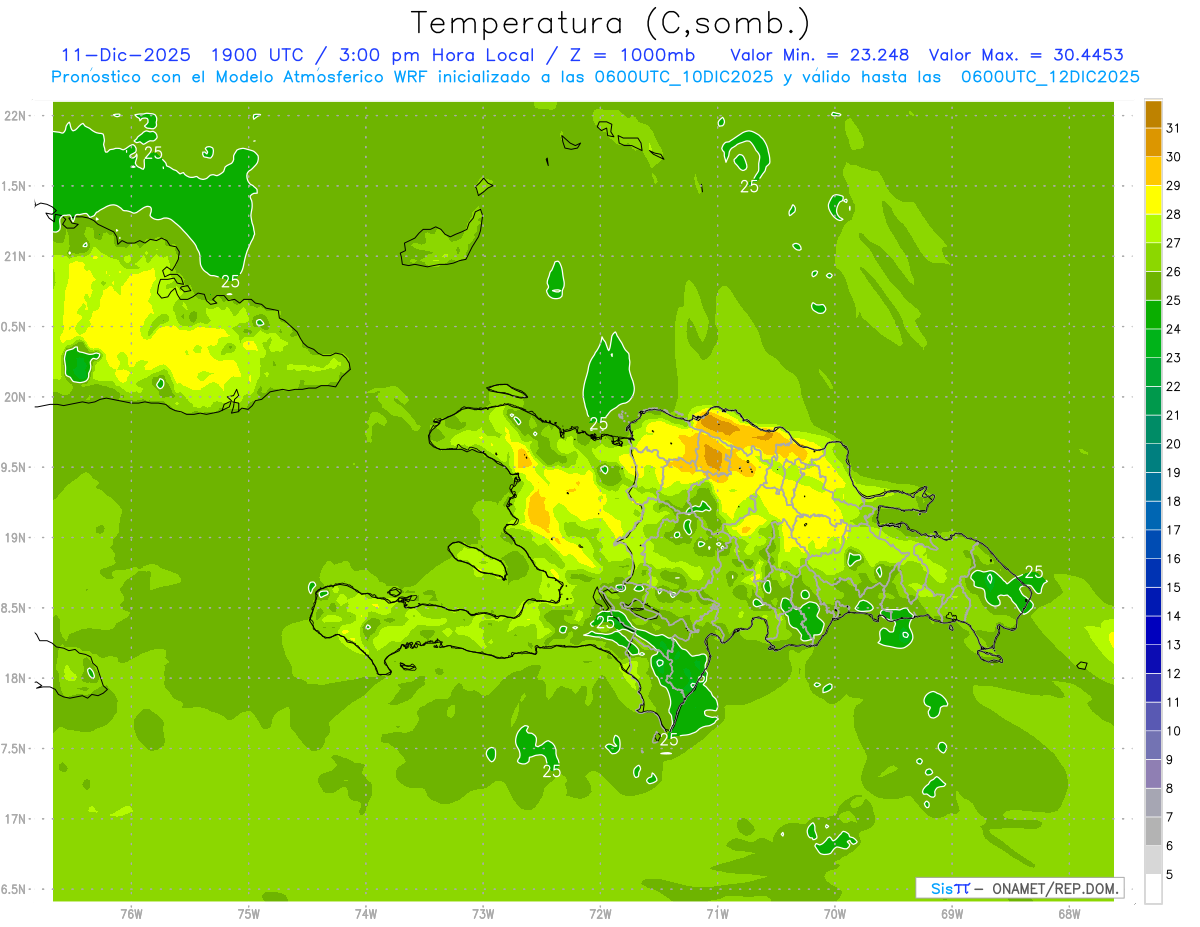The height and width of the screenshot is (927, 1200).
Task: Click the '69W' longitude axis label
Action: point(952,914)
